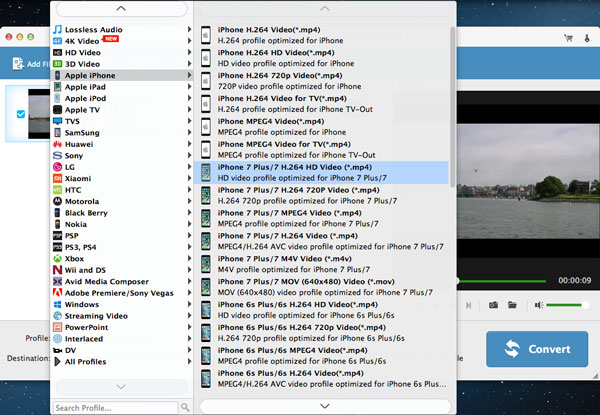Choose iPhone 6s Plus/6s H.264 HD Video profile

[x=323, y=310]
